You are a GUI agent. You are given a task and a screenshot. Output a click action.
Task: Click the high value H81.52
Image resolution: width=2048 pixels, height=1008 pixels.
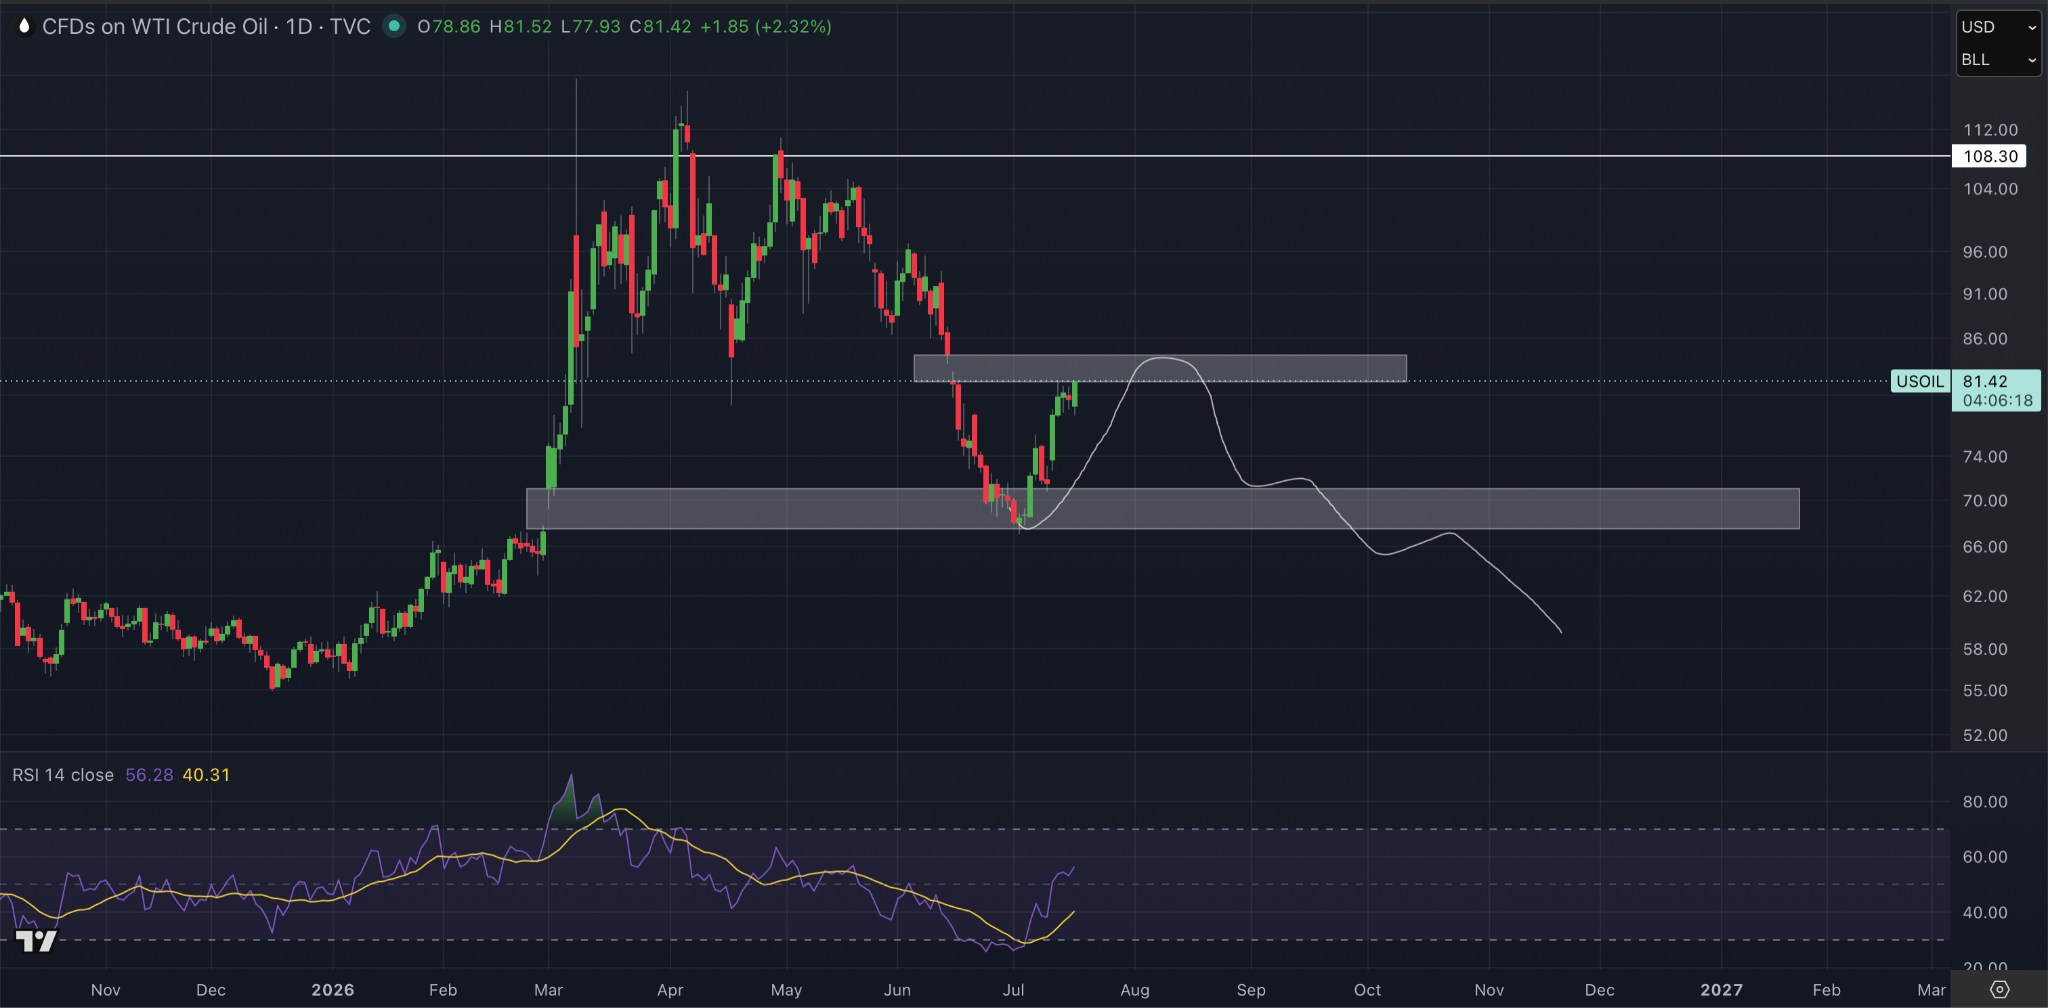[520, 27]
